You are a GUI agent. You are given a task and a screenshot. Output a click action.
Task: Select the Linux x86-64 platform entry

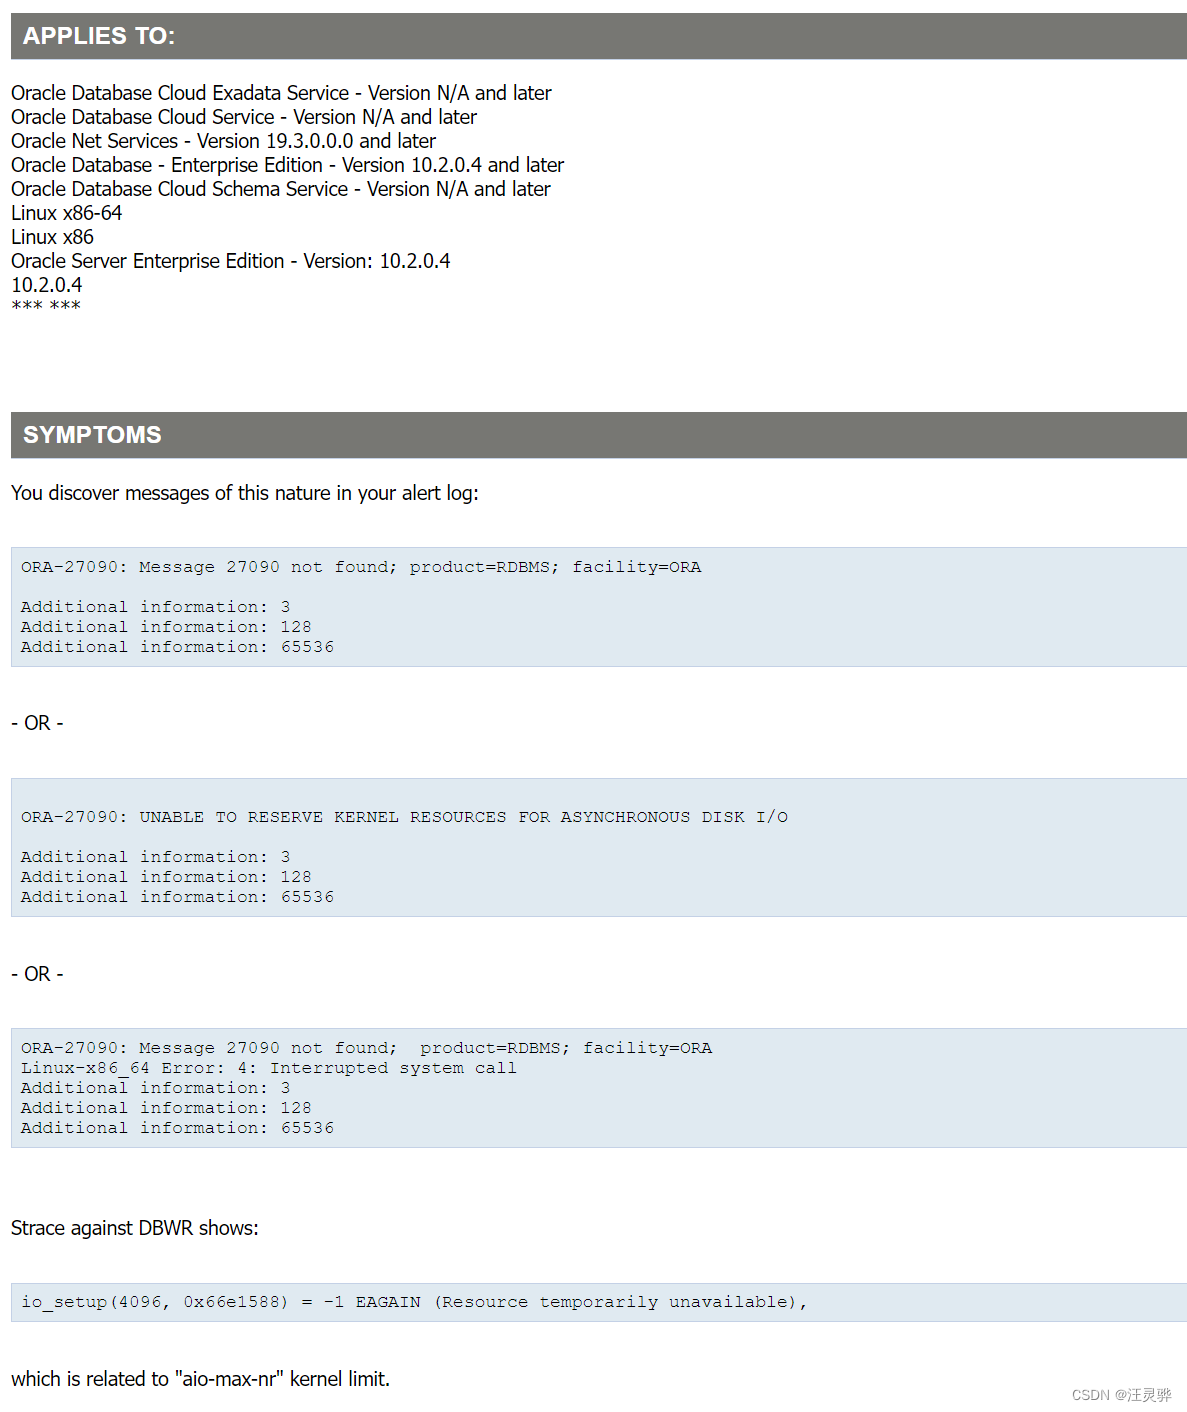coord(66,212)
